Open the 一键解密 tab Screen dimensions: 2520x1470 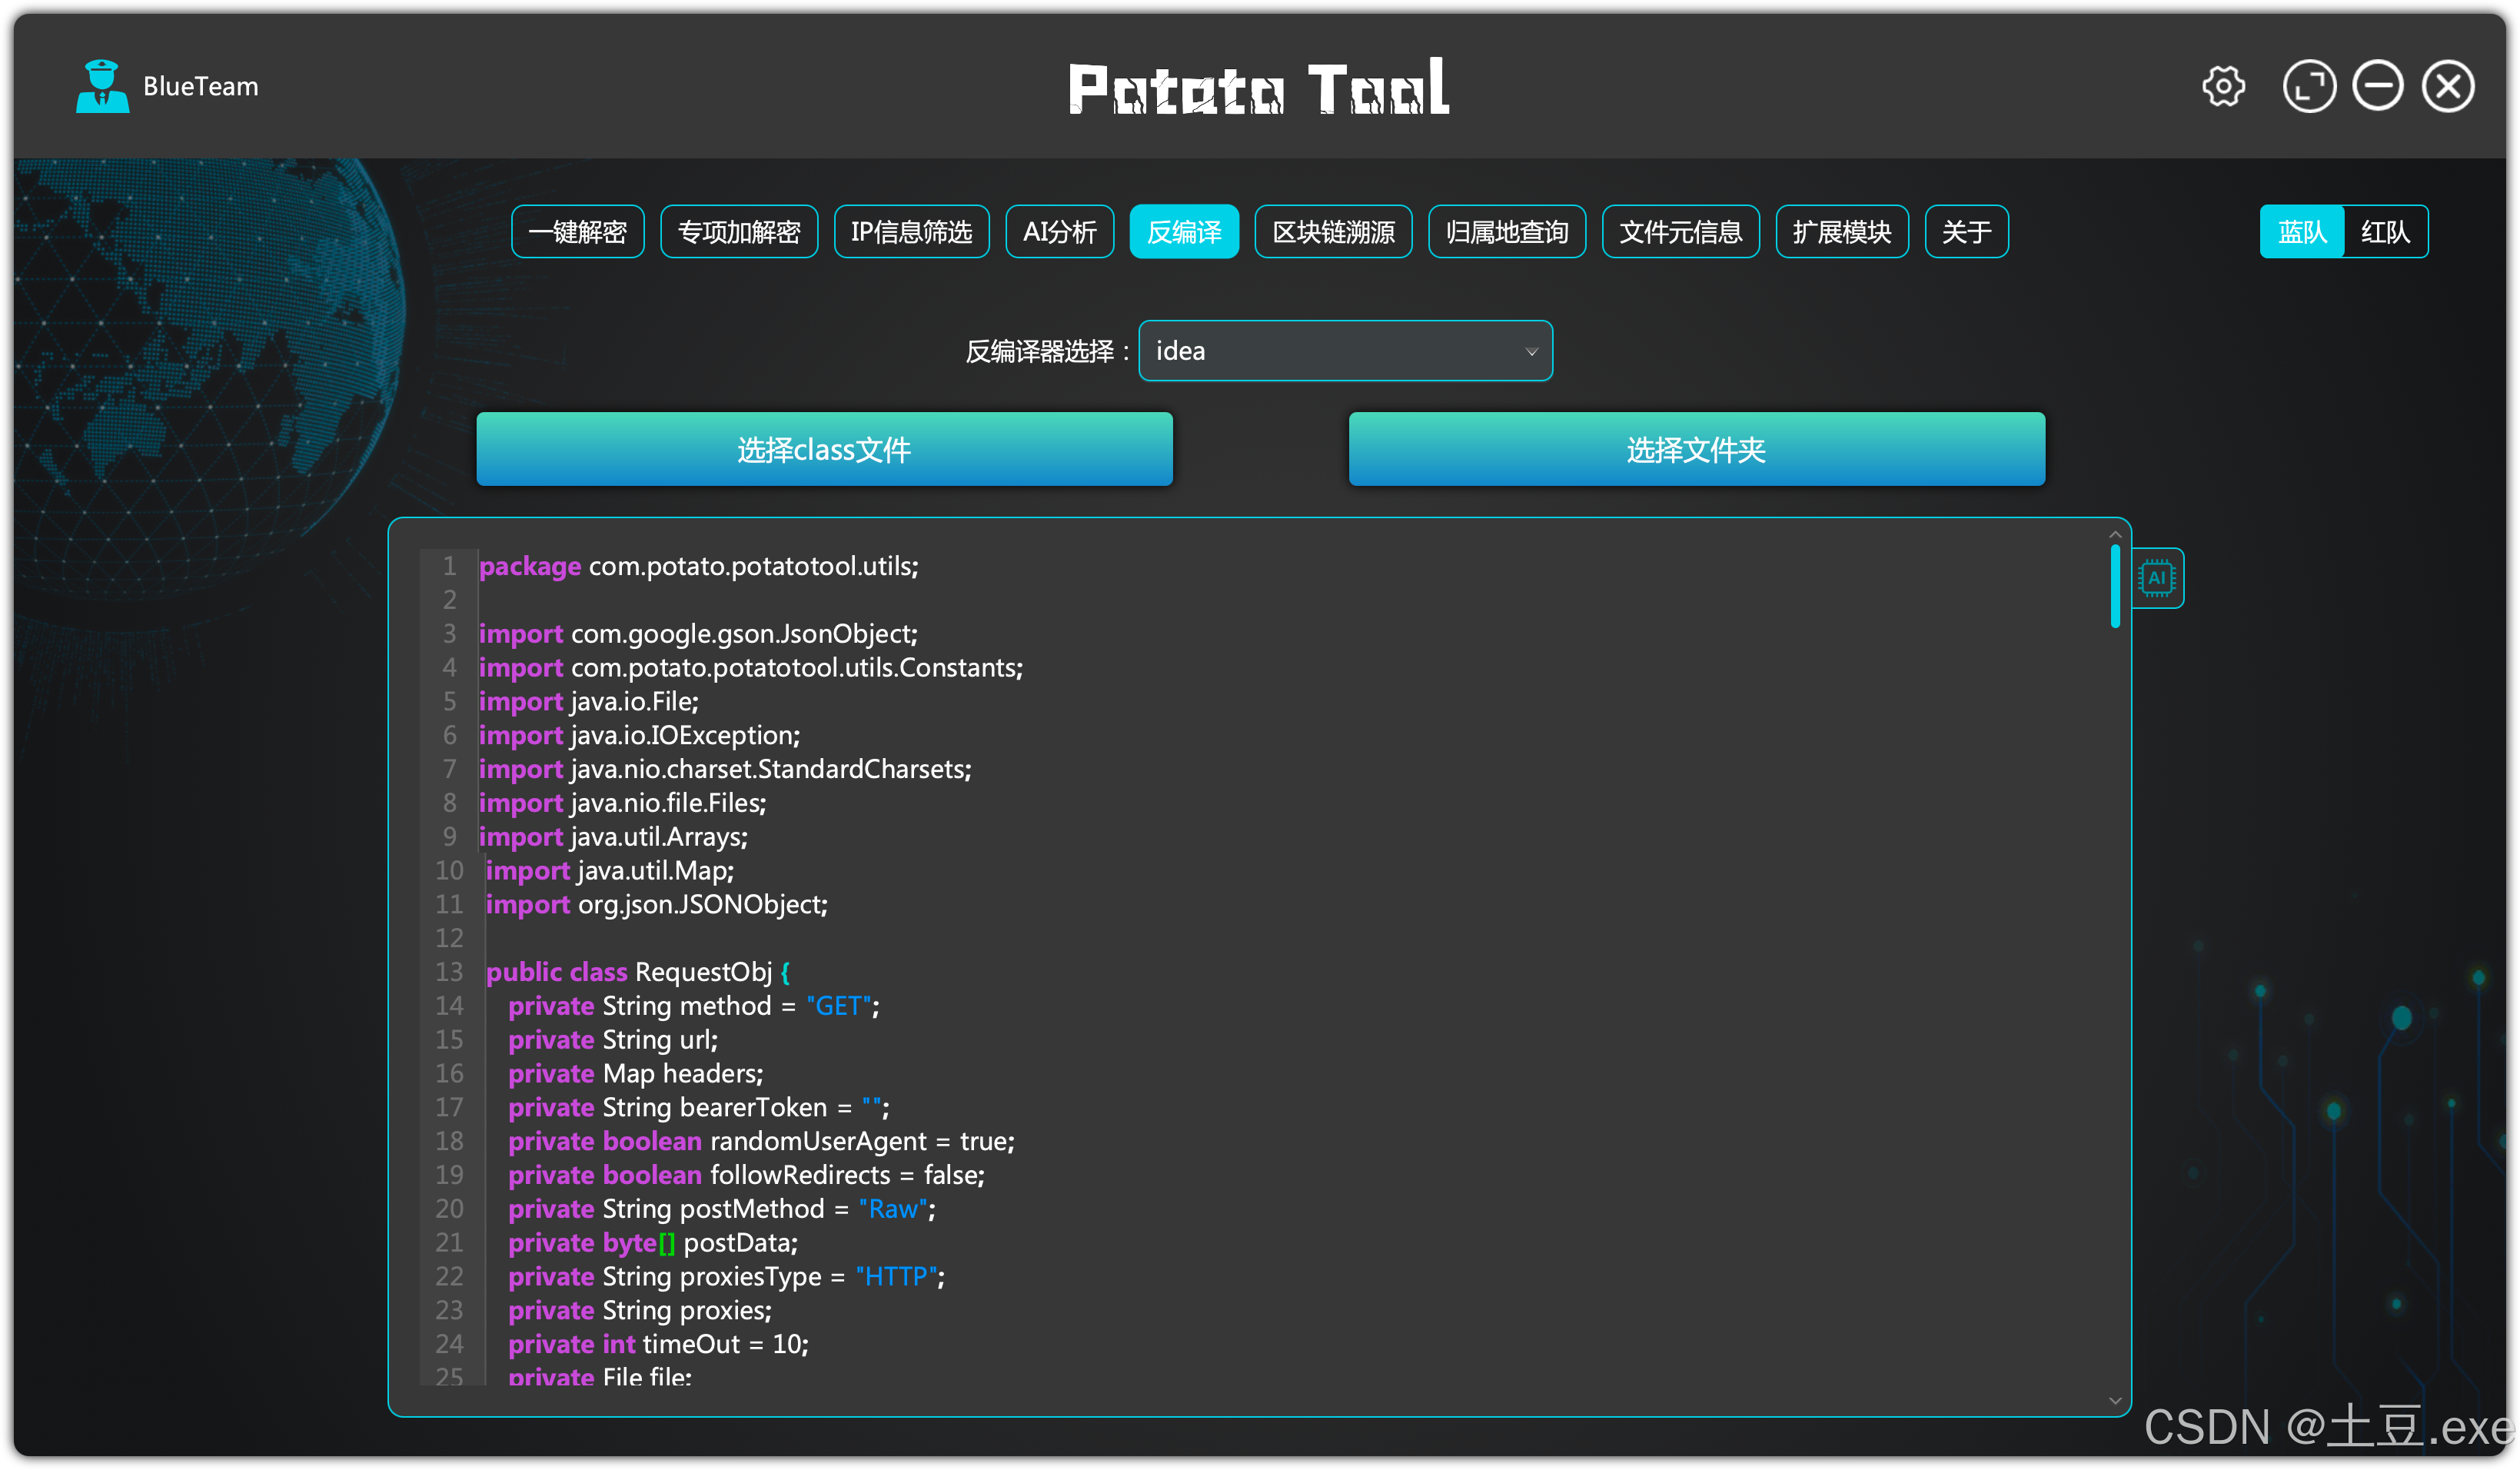[x=577, y=232]
